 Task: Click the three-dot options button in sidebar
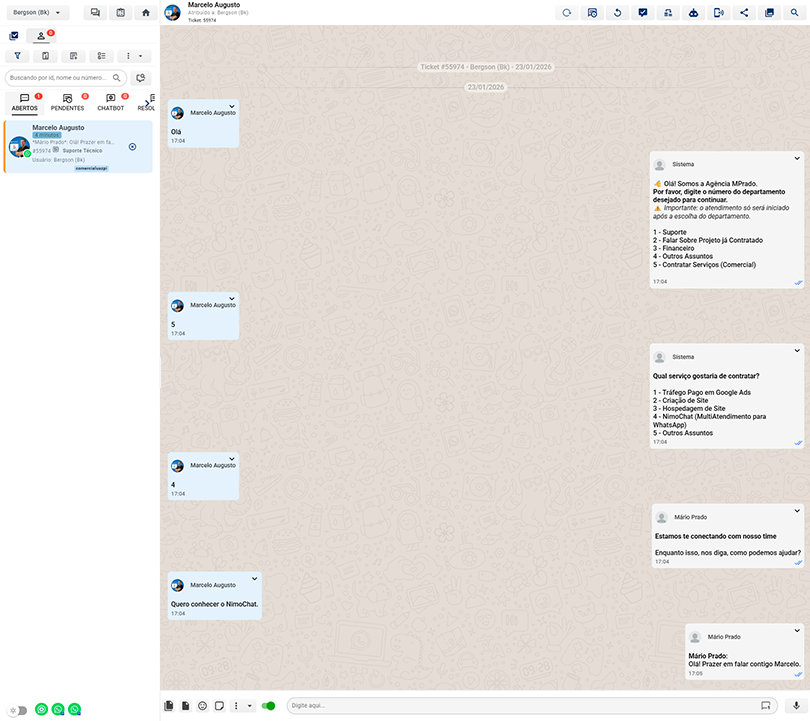click(128, 55)
